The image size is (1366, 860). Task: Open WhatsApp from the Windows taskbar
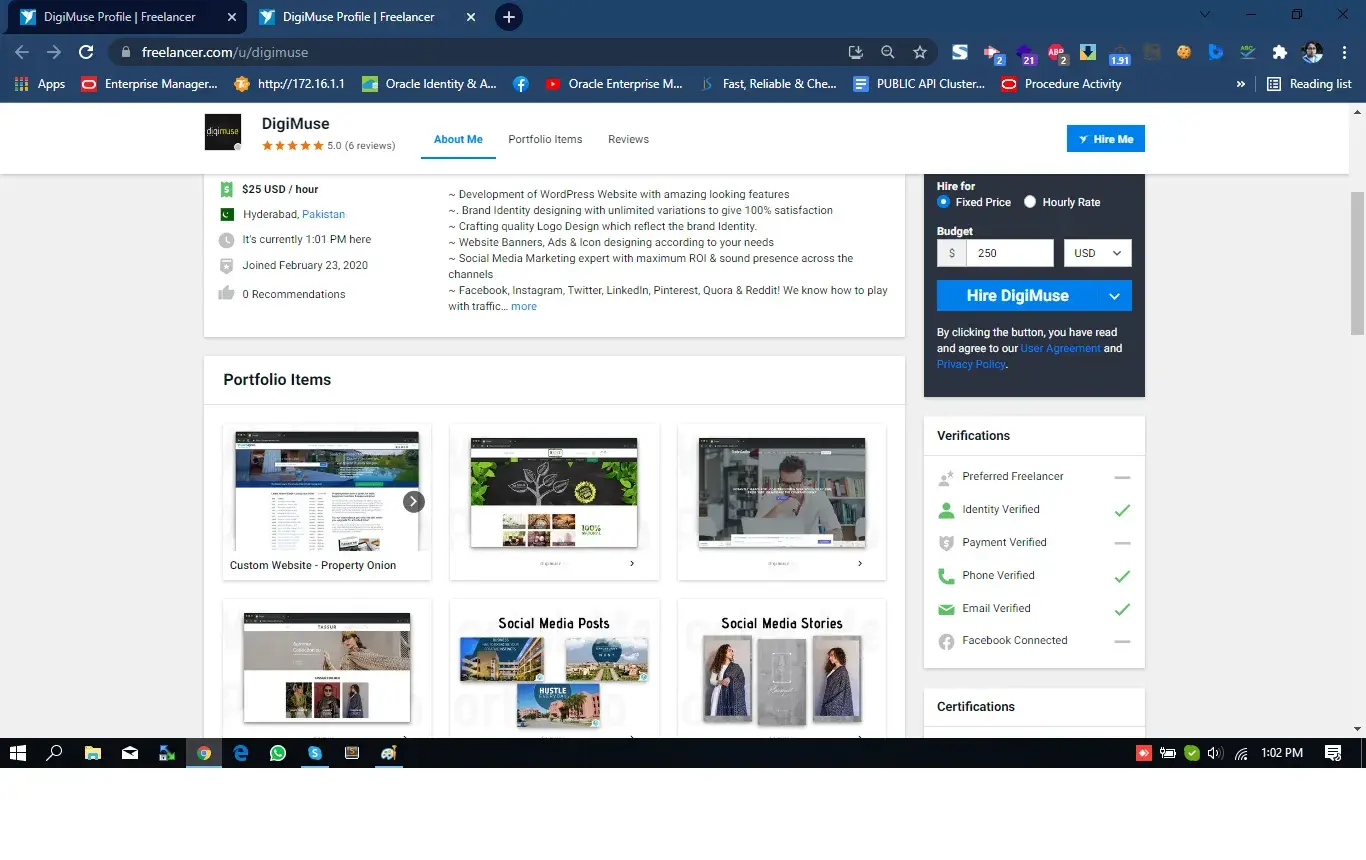278,753
